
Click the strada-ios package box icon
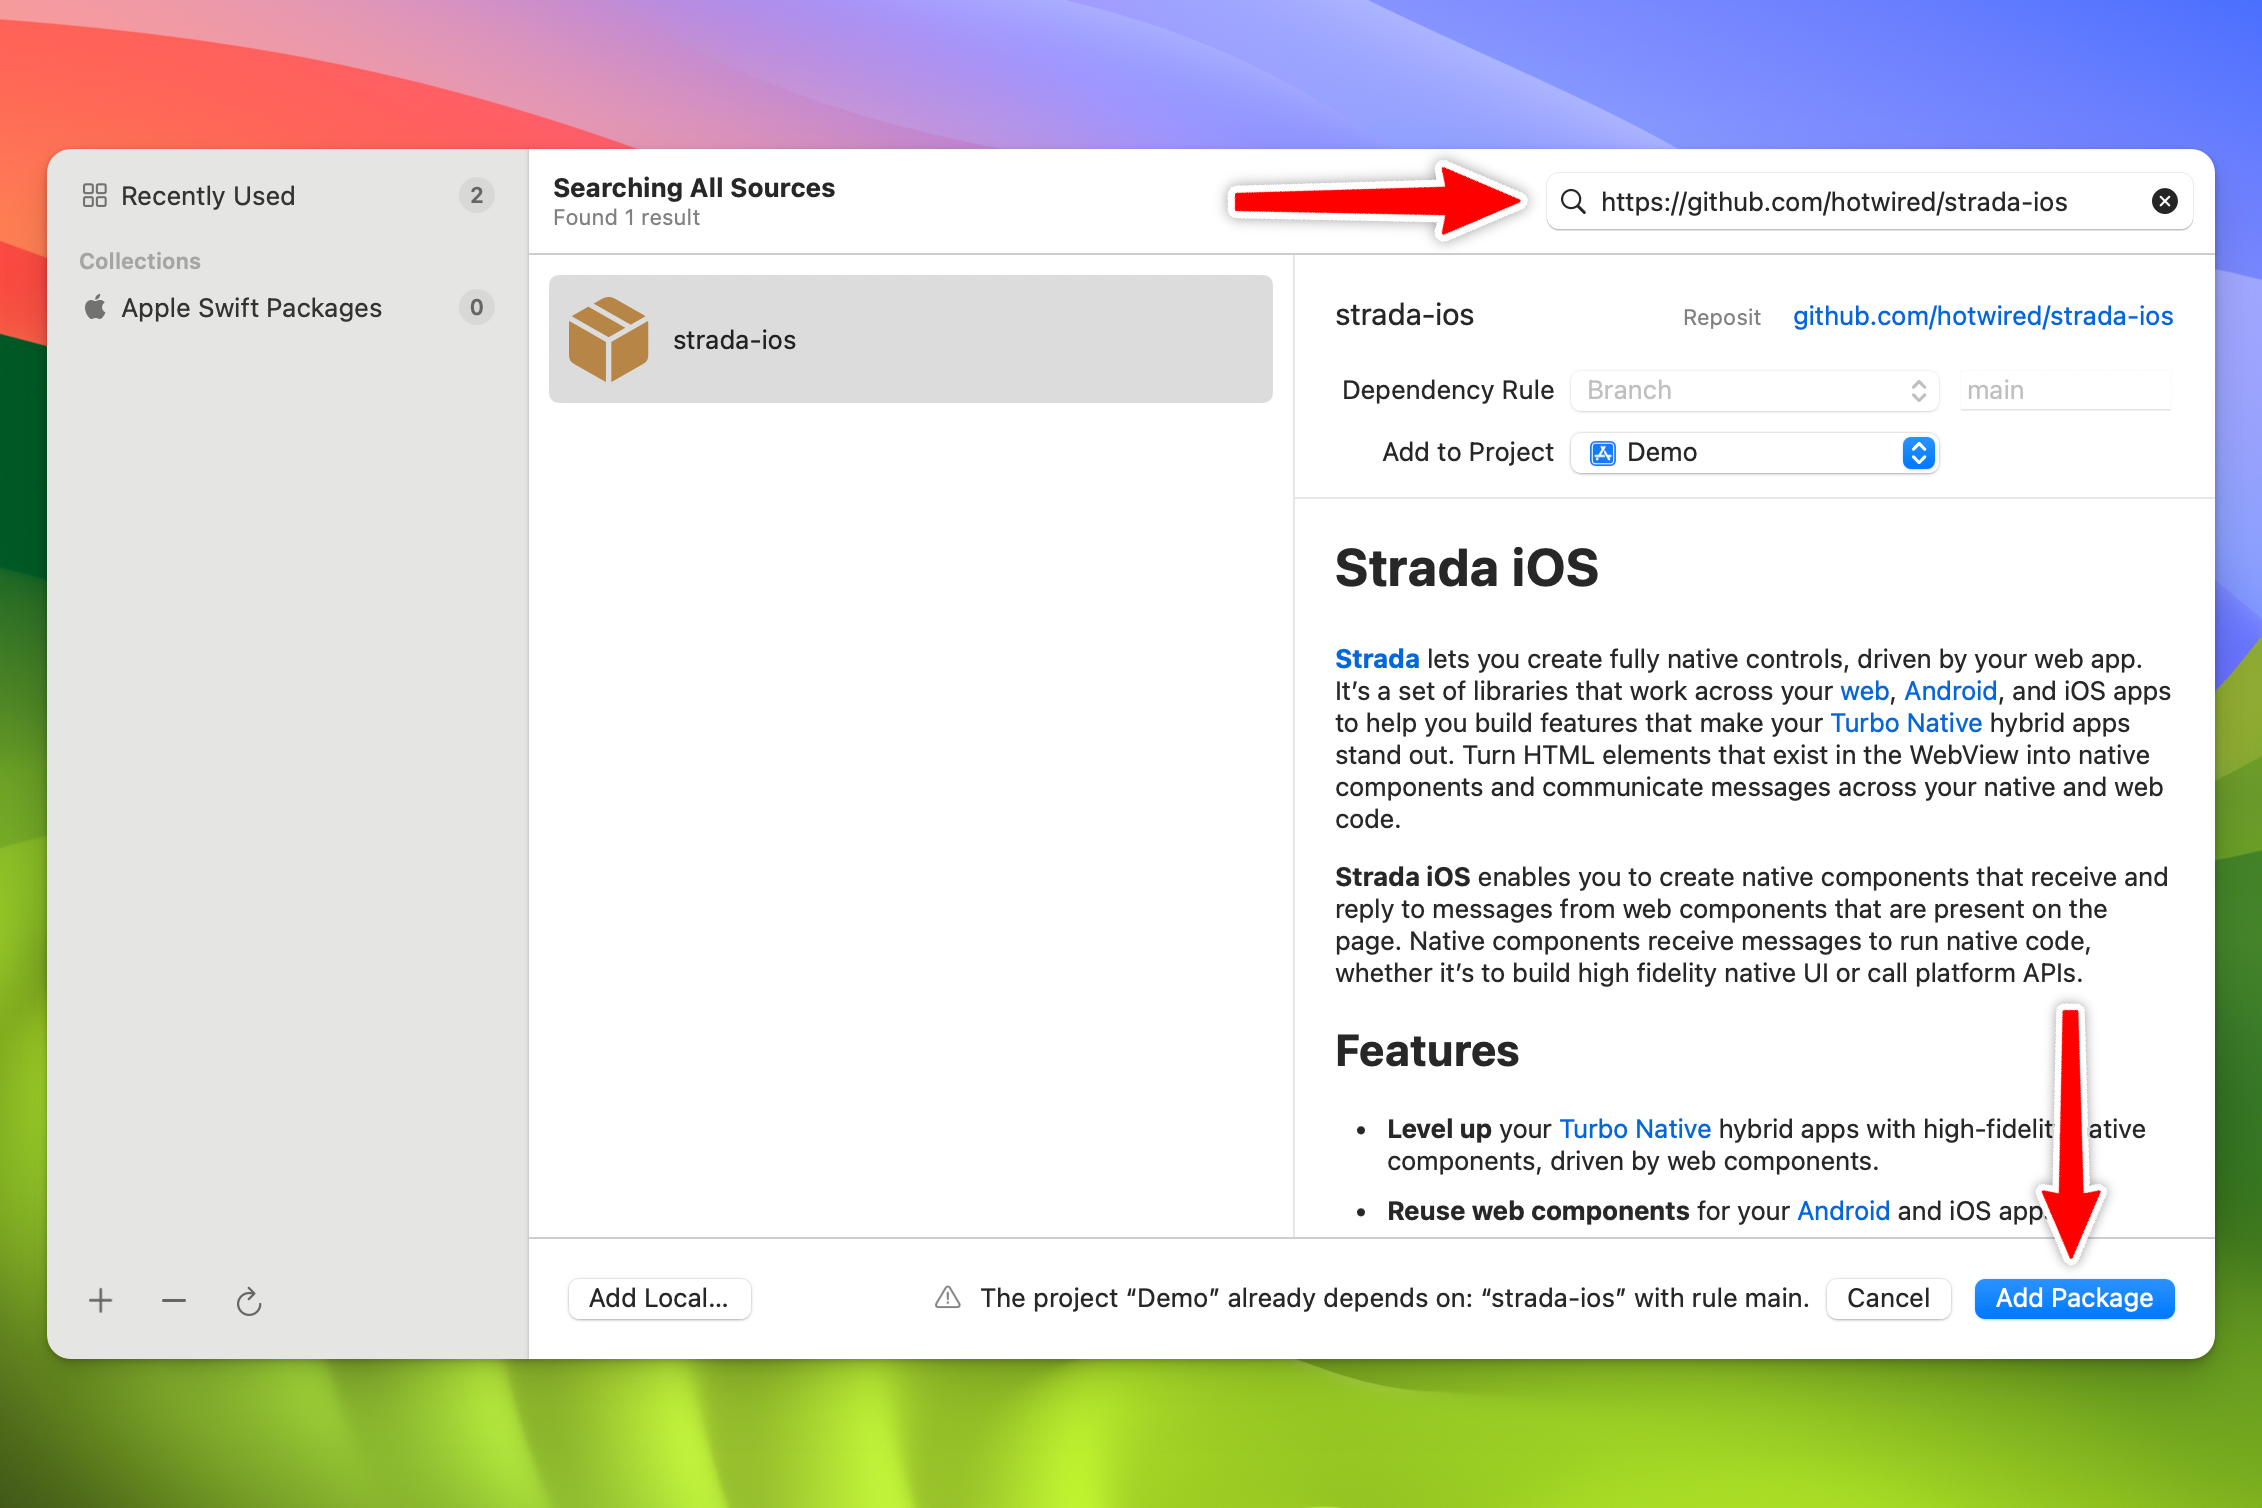coord(608,339)
